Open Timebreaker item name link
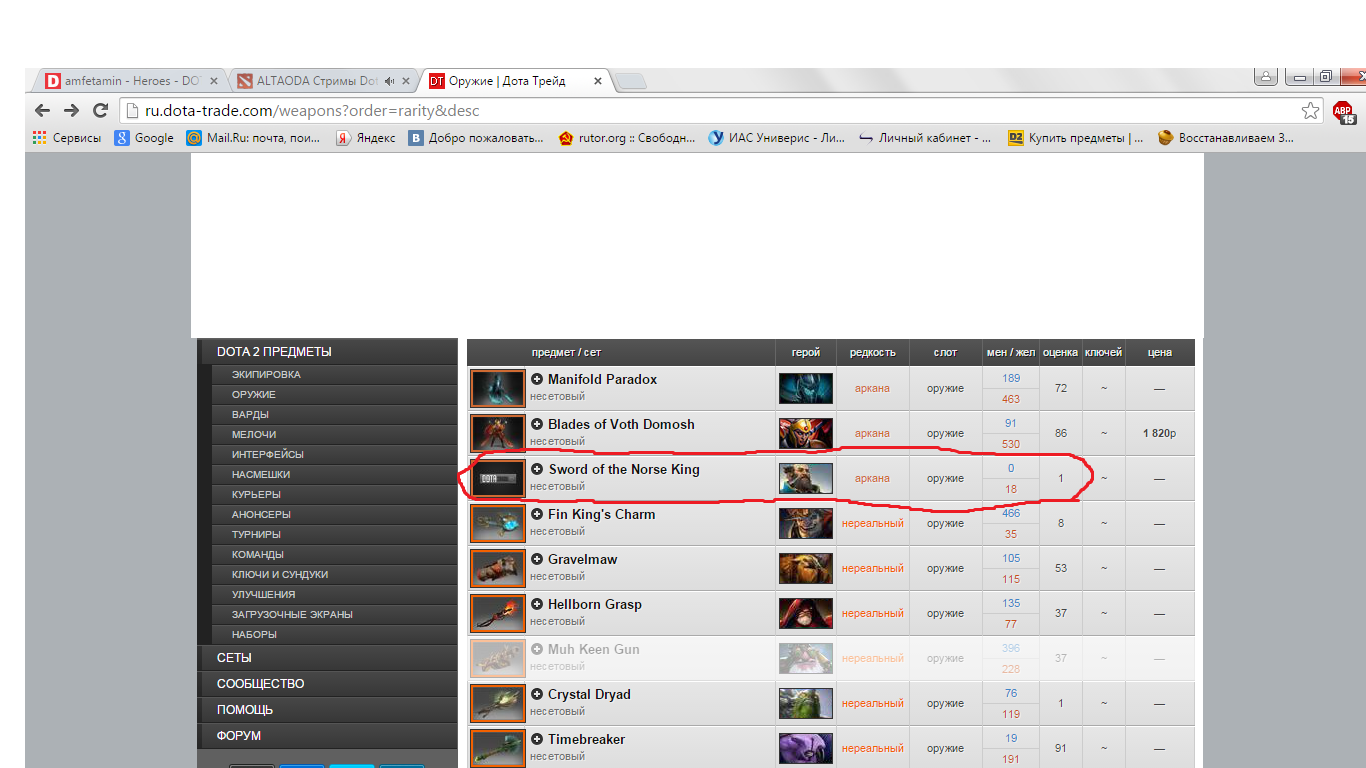 point(586,739)
